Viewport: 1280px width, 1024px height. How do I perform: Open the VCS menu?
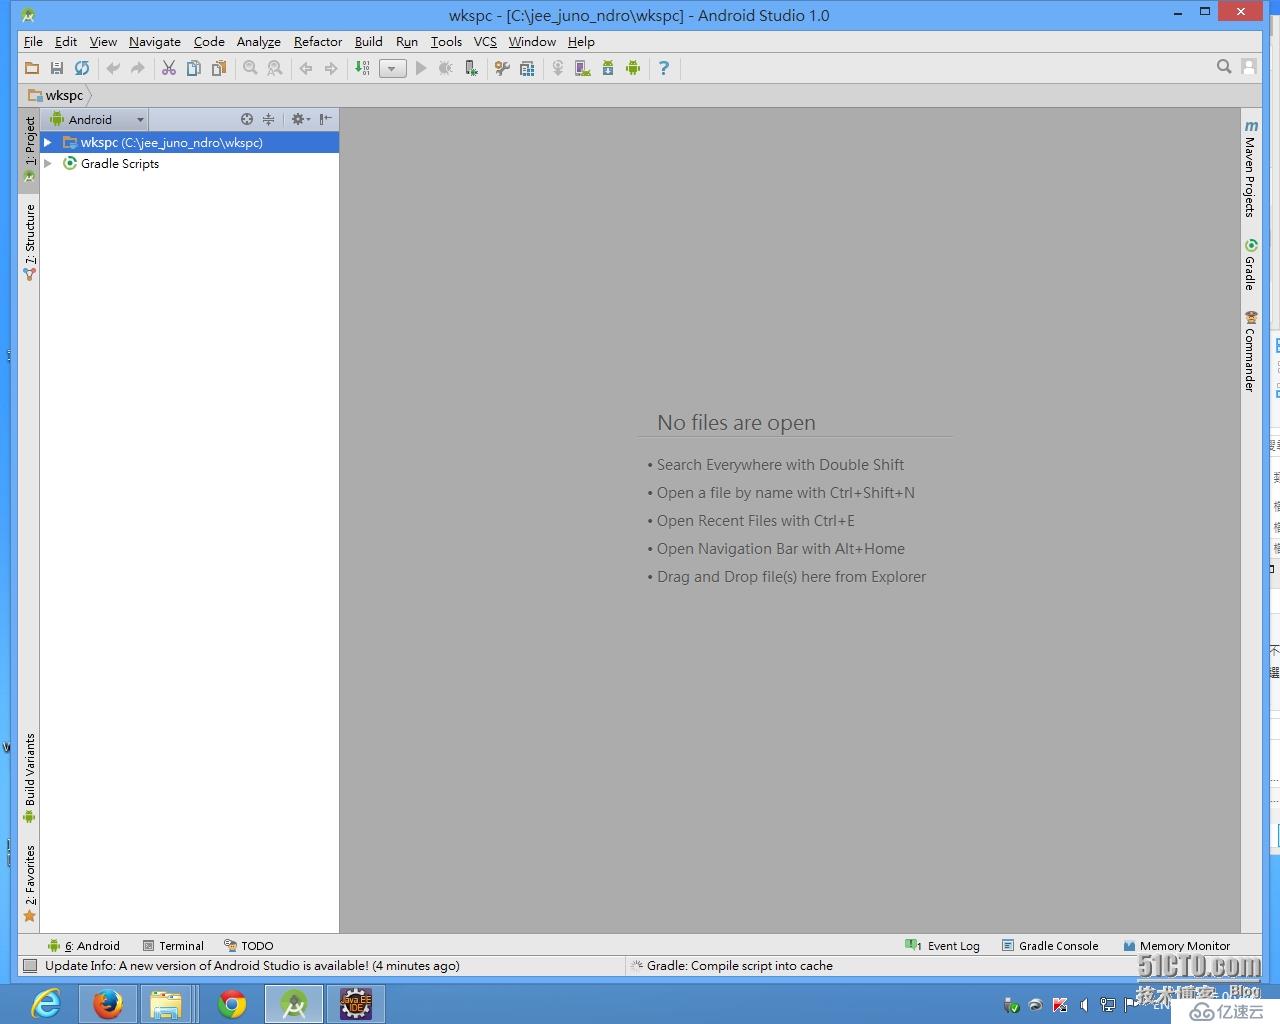coord(485,41)
